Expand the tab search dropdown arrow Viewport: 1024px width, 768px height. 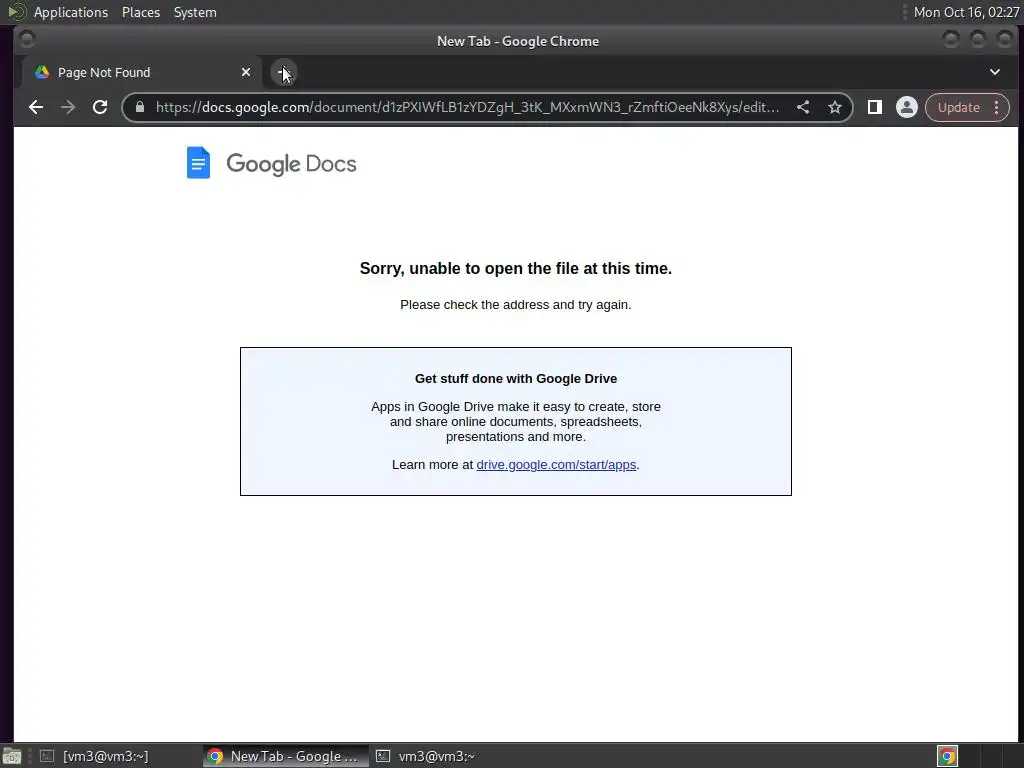[995, 72]
